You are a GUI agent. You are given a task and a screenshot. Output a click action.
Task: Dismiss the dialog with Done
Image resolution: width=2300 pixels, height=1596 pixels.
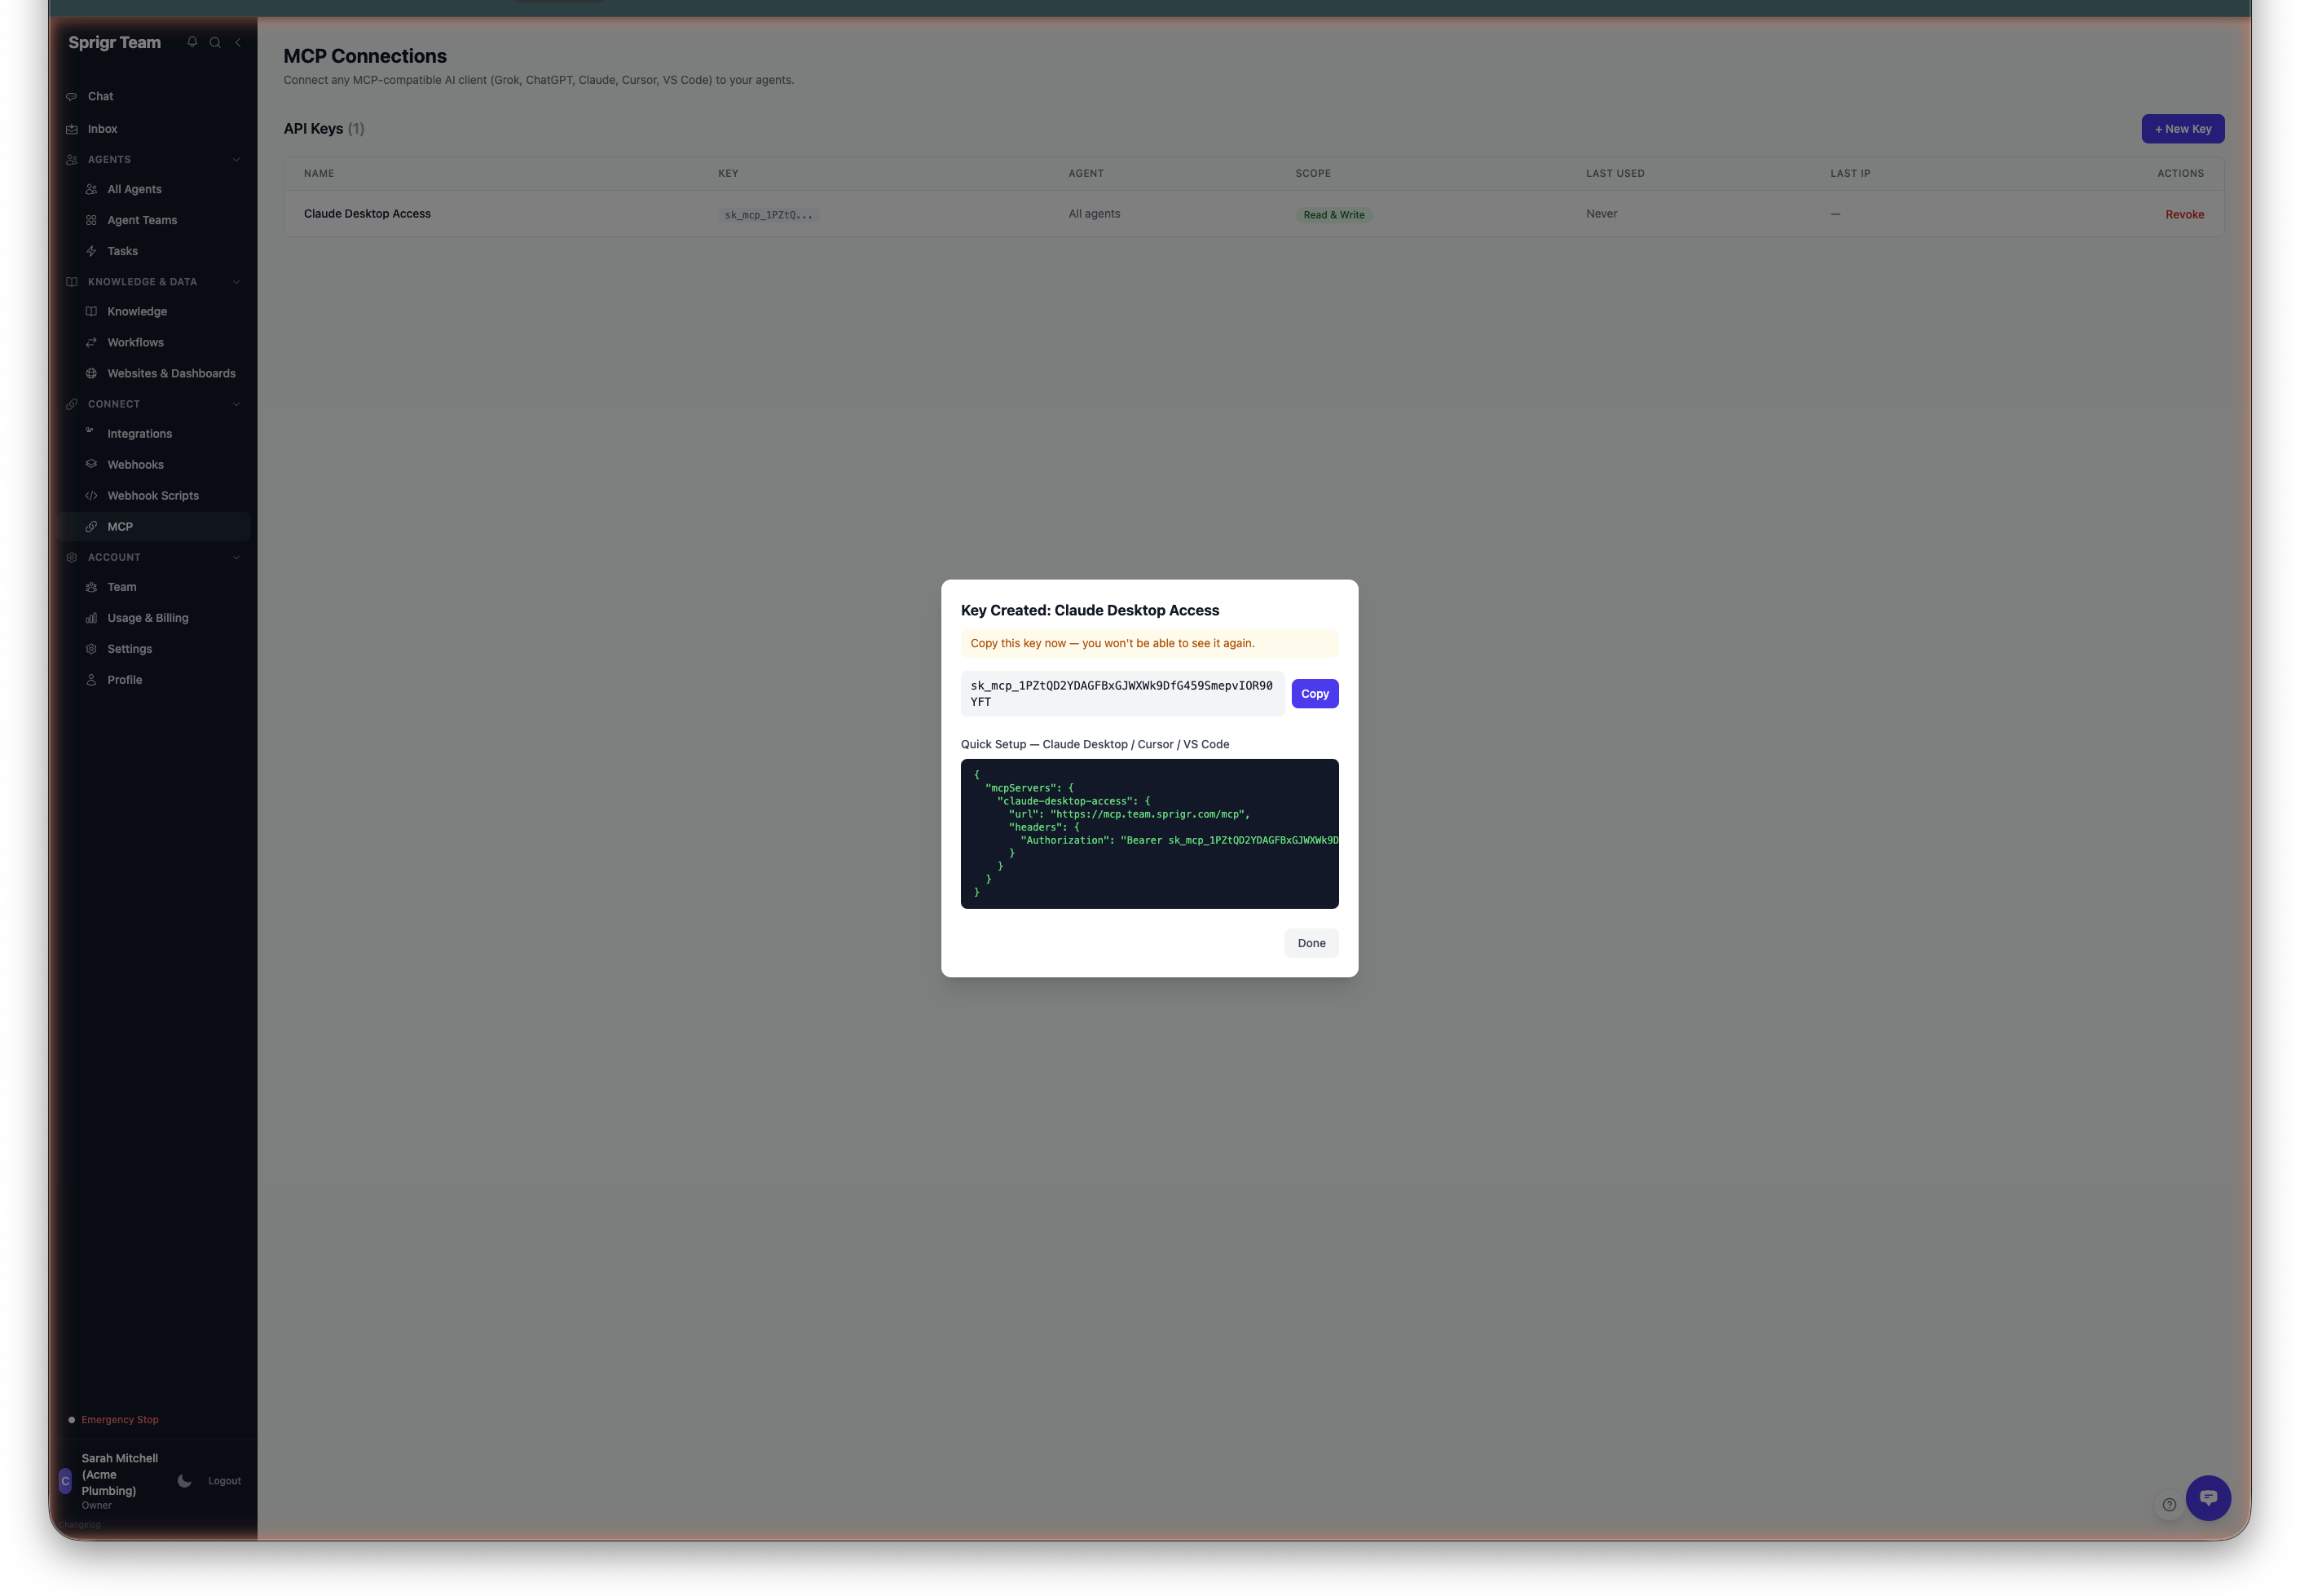tap(1310, 942)
